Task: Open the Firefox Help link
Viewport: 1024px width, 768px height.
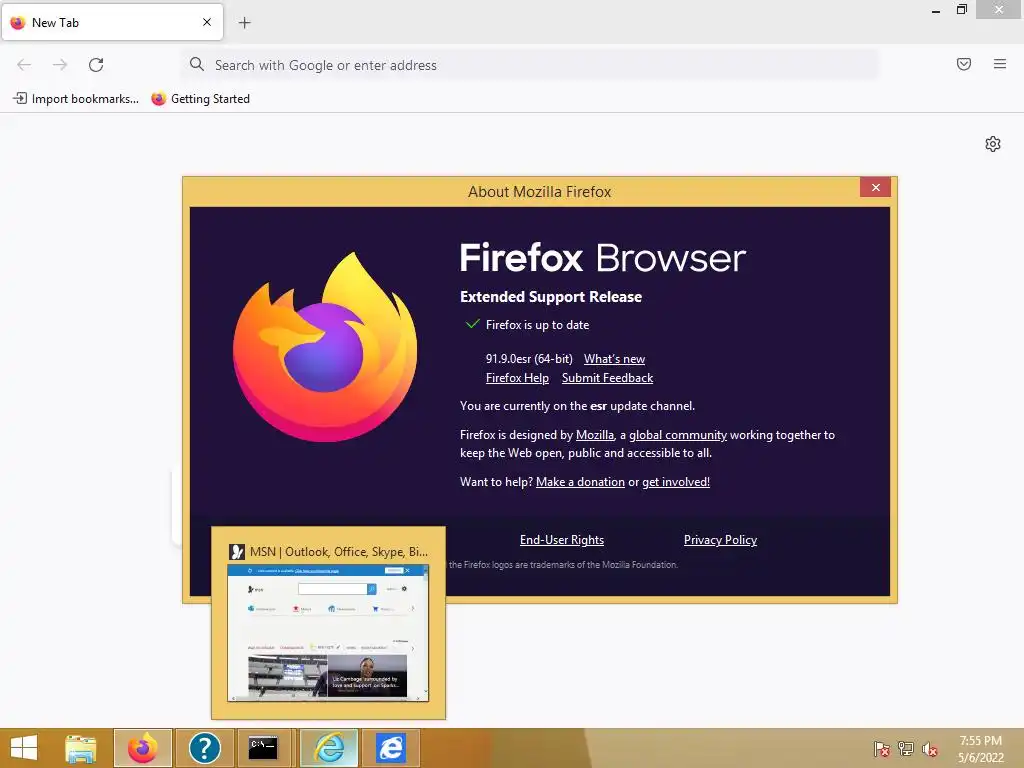Action: click(517, 377)
